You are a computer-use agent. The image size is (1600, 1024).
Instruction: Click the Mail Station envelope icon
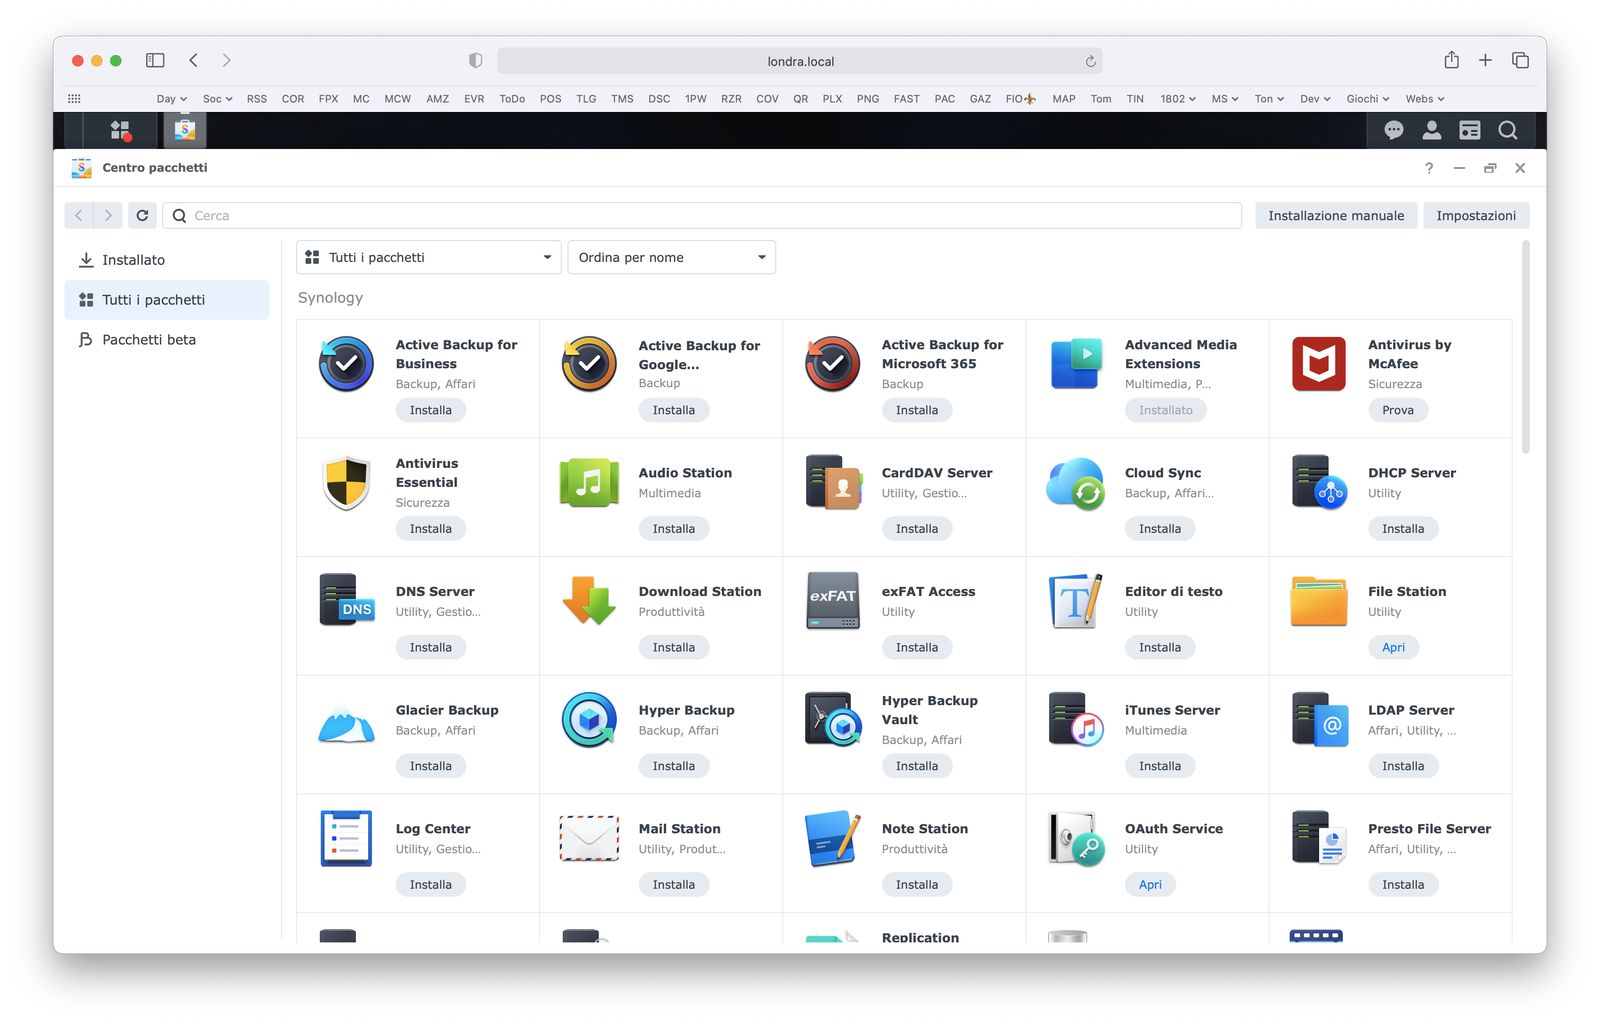coord(589,838)
